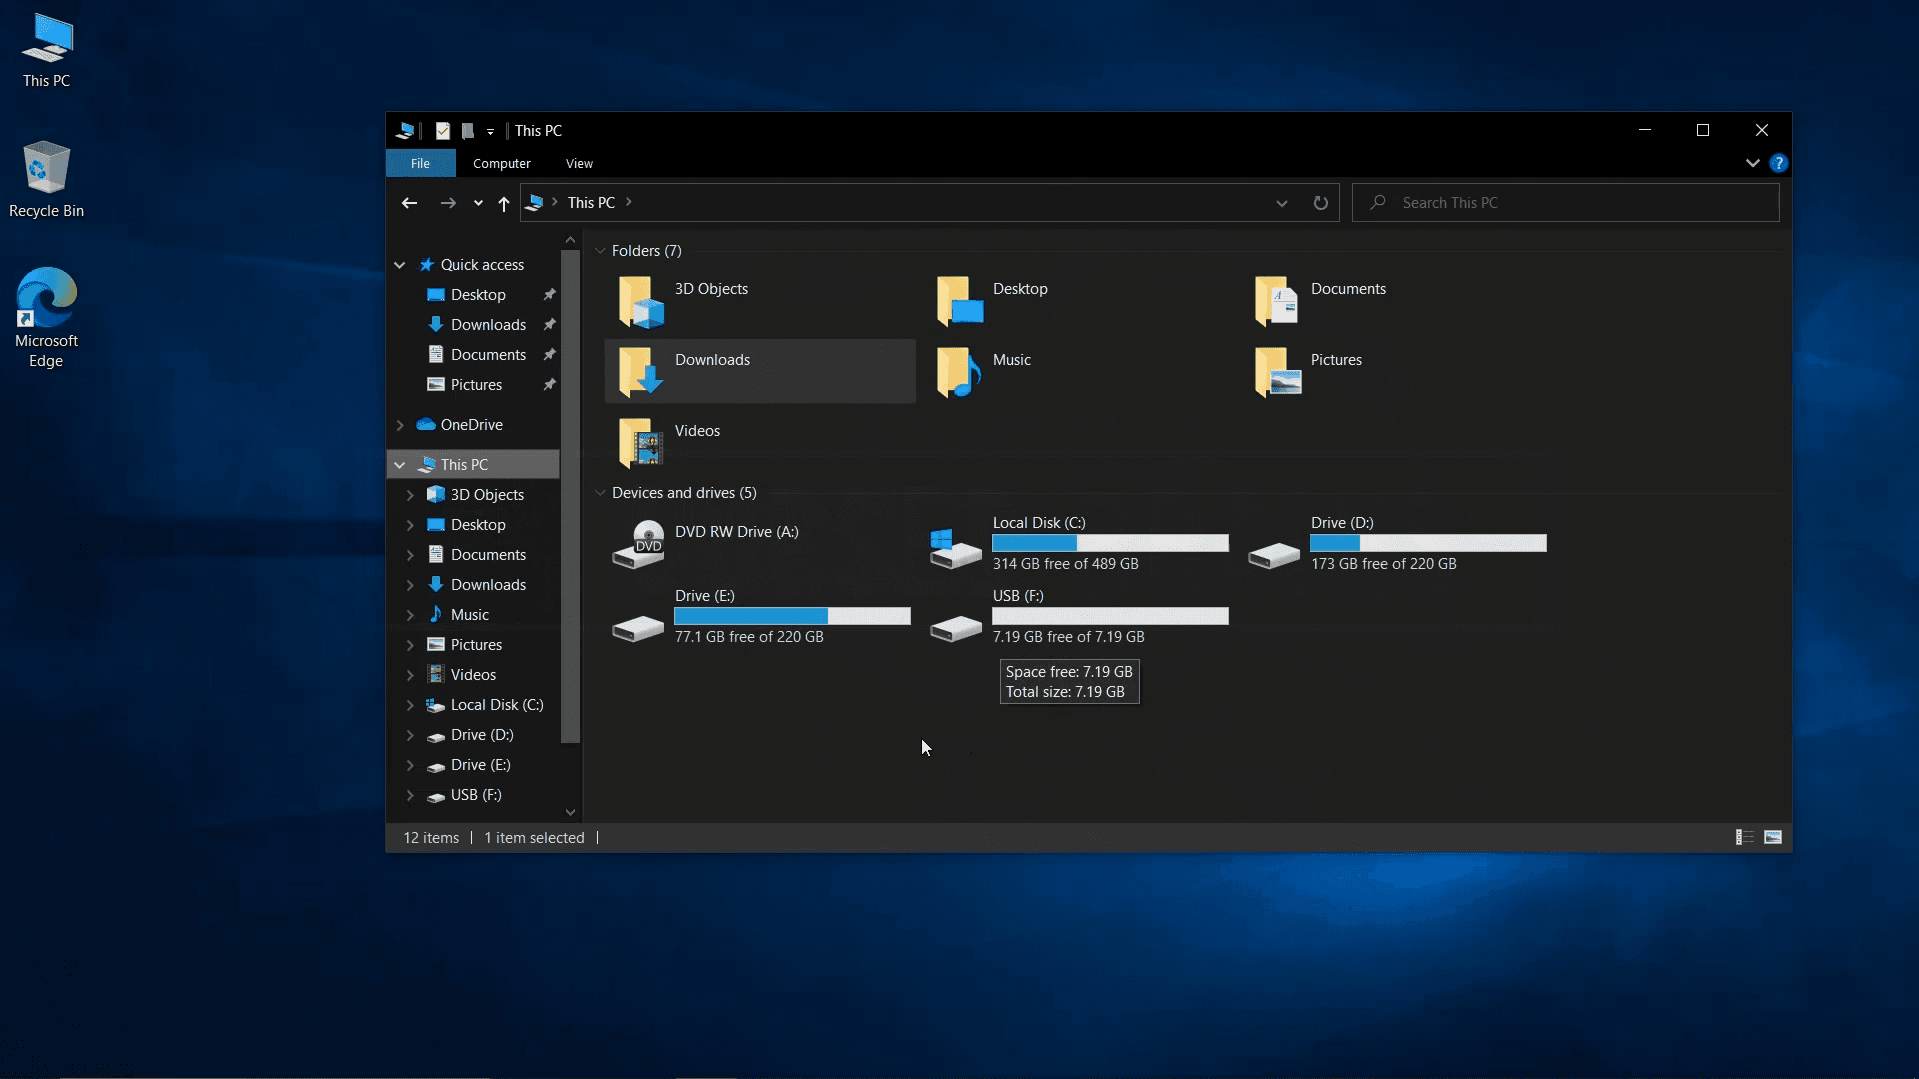Viewport: 1919px width, 1079px height.
Task: Select the Drive (D:) drive icon
Action: tap(1274, 555)
